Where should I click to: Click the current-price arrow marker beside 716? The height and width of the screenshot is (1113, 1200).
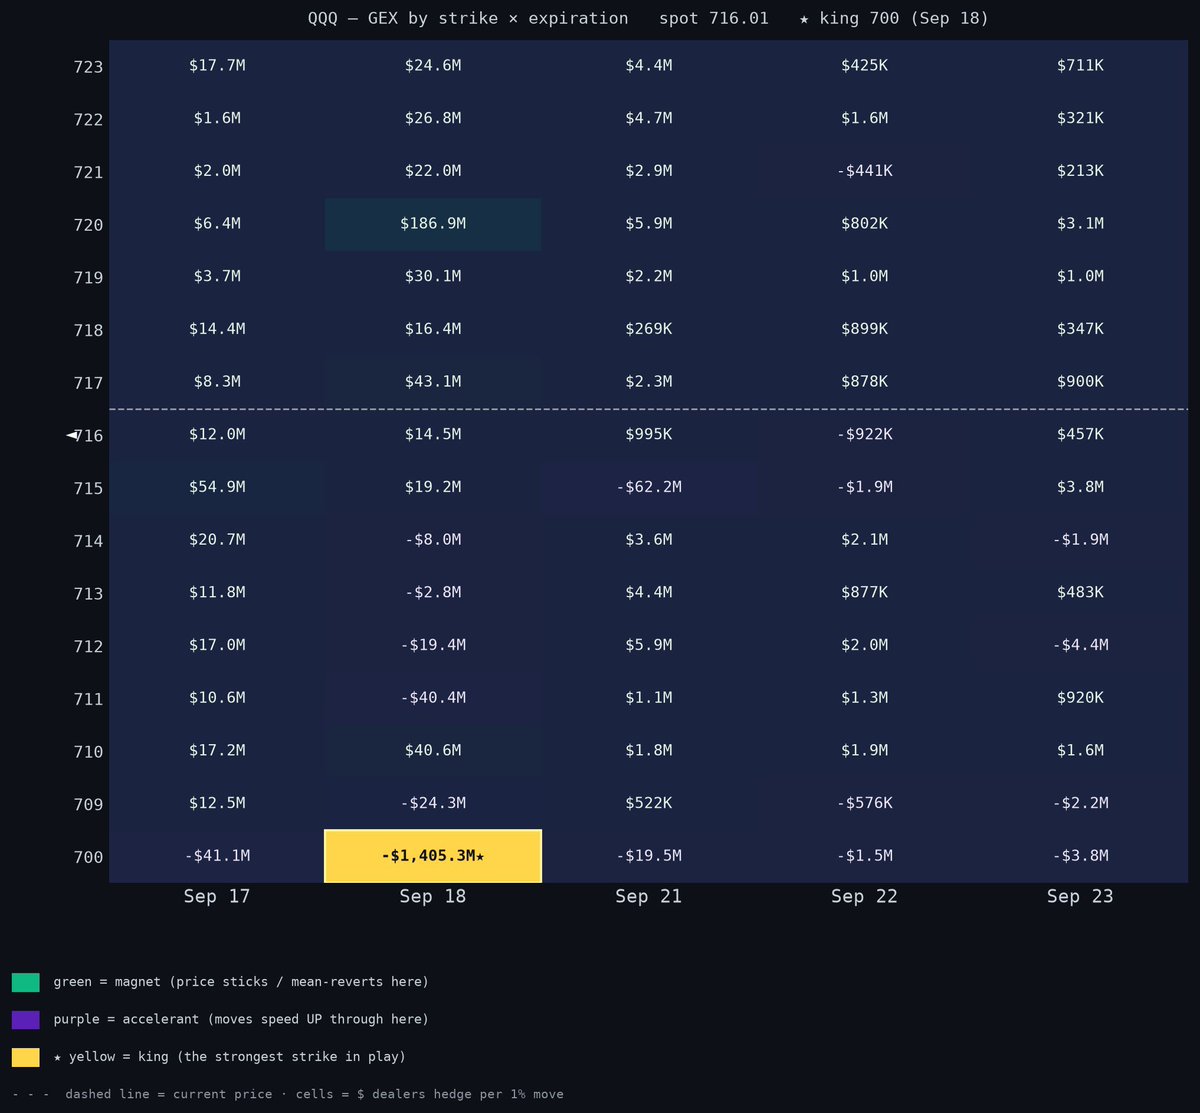(x=72, y=435)
